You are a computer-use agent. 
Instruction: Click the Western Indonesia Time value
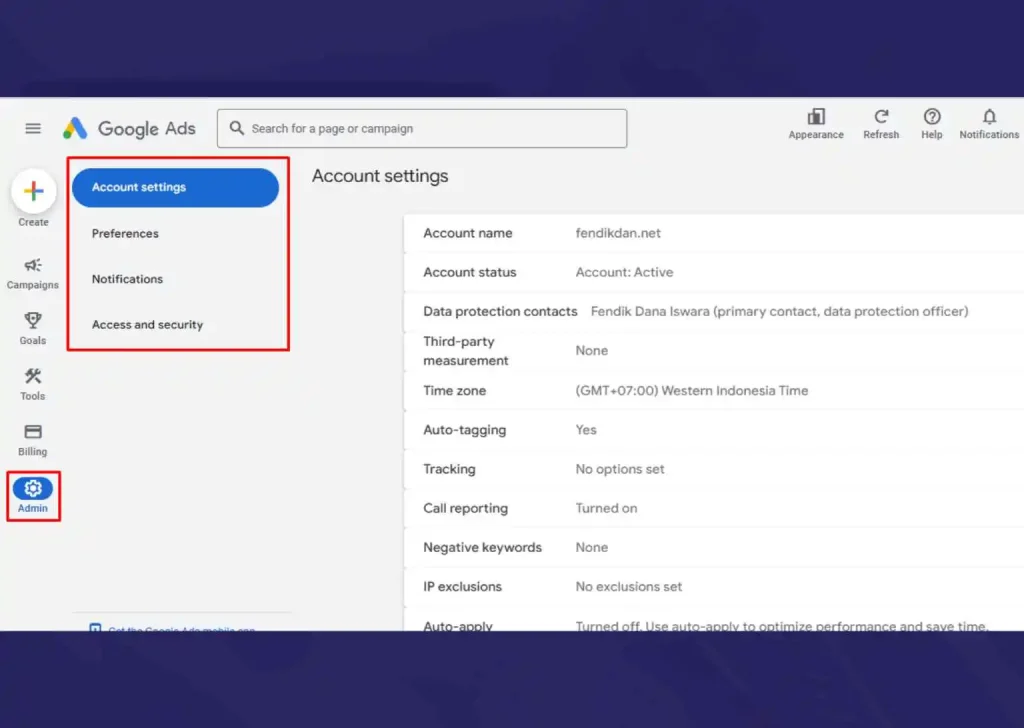[692, 390]
